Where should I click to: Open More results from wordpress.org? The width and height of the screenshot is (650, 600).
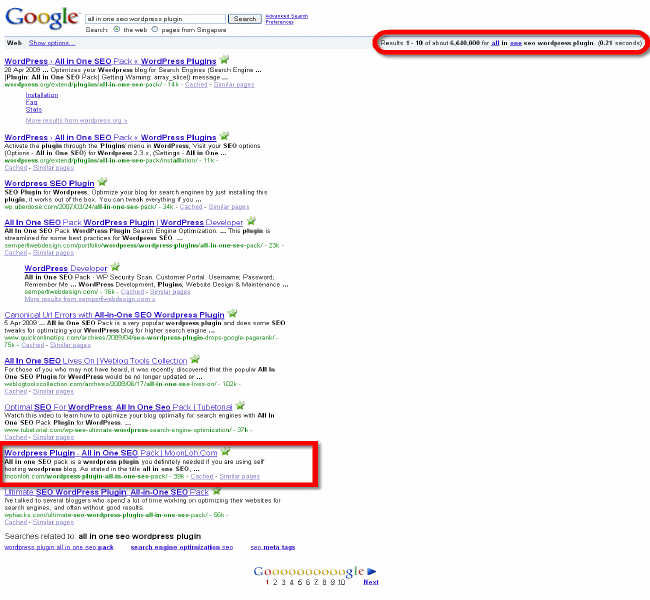pos(76,121)
